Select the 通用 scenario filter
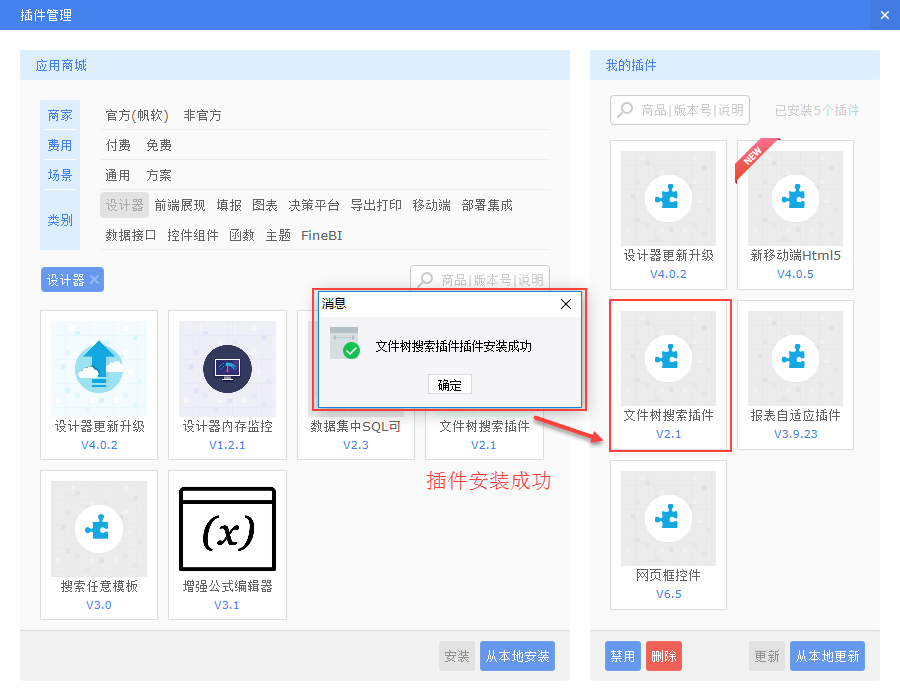The width and height of the screenshot is (900, 700). (x=118, y=175)
